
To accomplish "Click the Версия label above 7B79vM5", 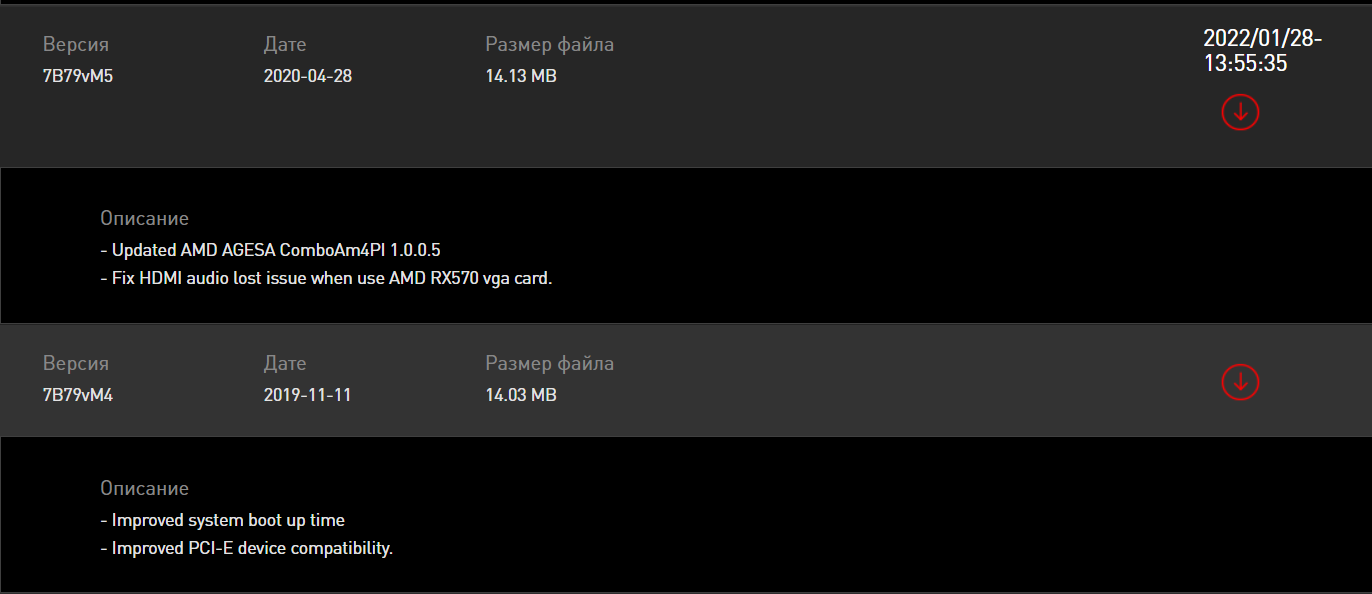I will point(76,44).
